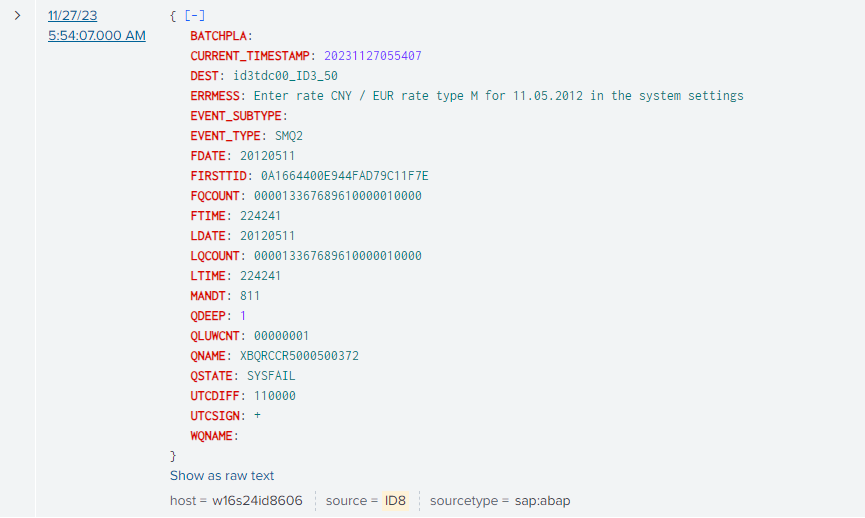Select QNAME value XBQRCCR5000500372
865x518 pixels.
pyautogui.click(x=299, y=356)
